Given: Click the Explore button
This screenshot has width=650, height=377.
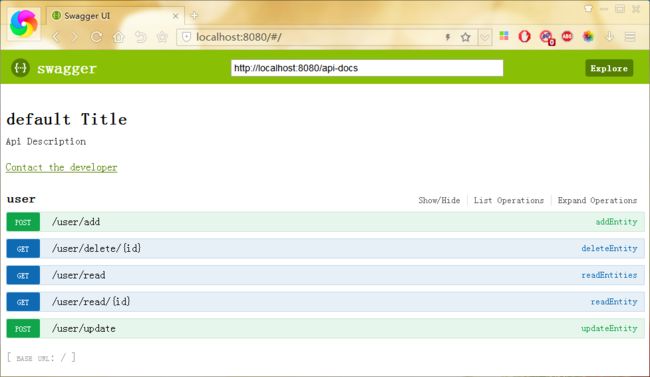Looking at the screenshot, I should 609,68.
